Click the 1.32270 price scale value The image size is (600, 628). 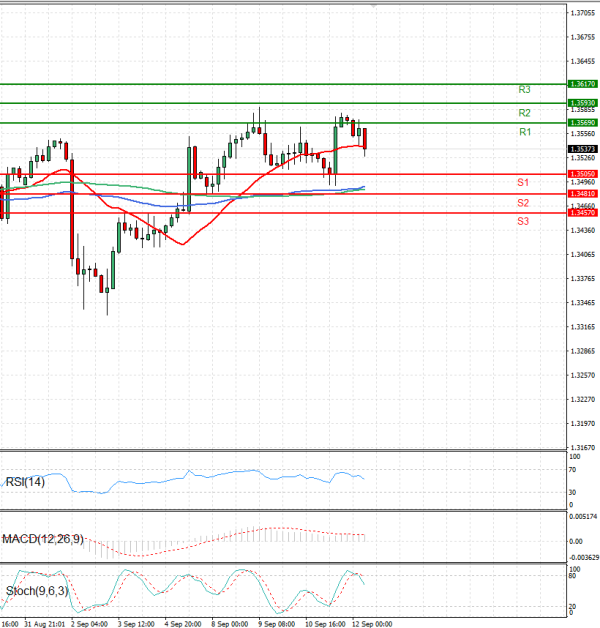(x=583, y=399)
